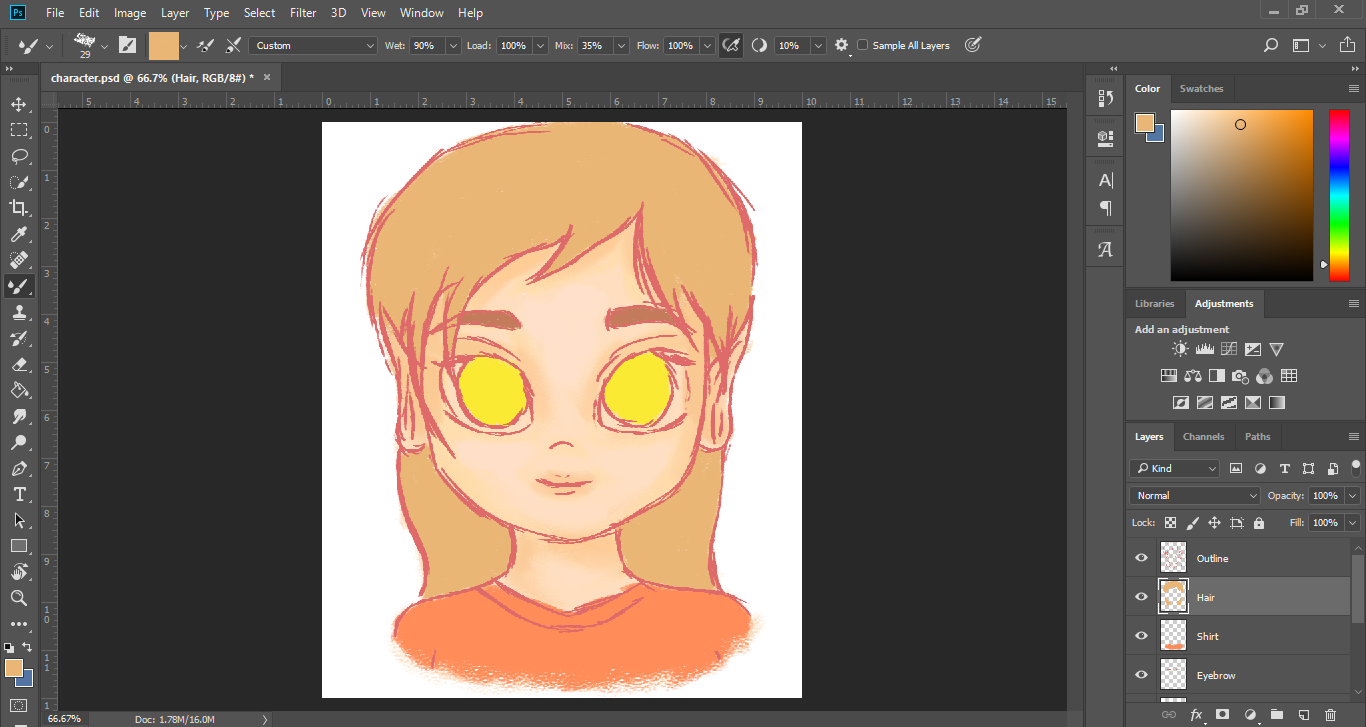Select the Horizontal Type tool
1366x727 pixels.
19,494
